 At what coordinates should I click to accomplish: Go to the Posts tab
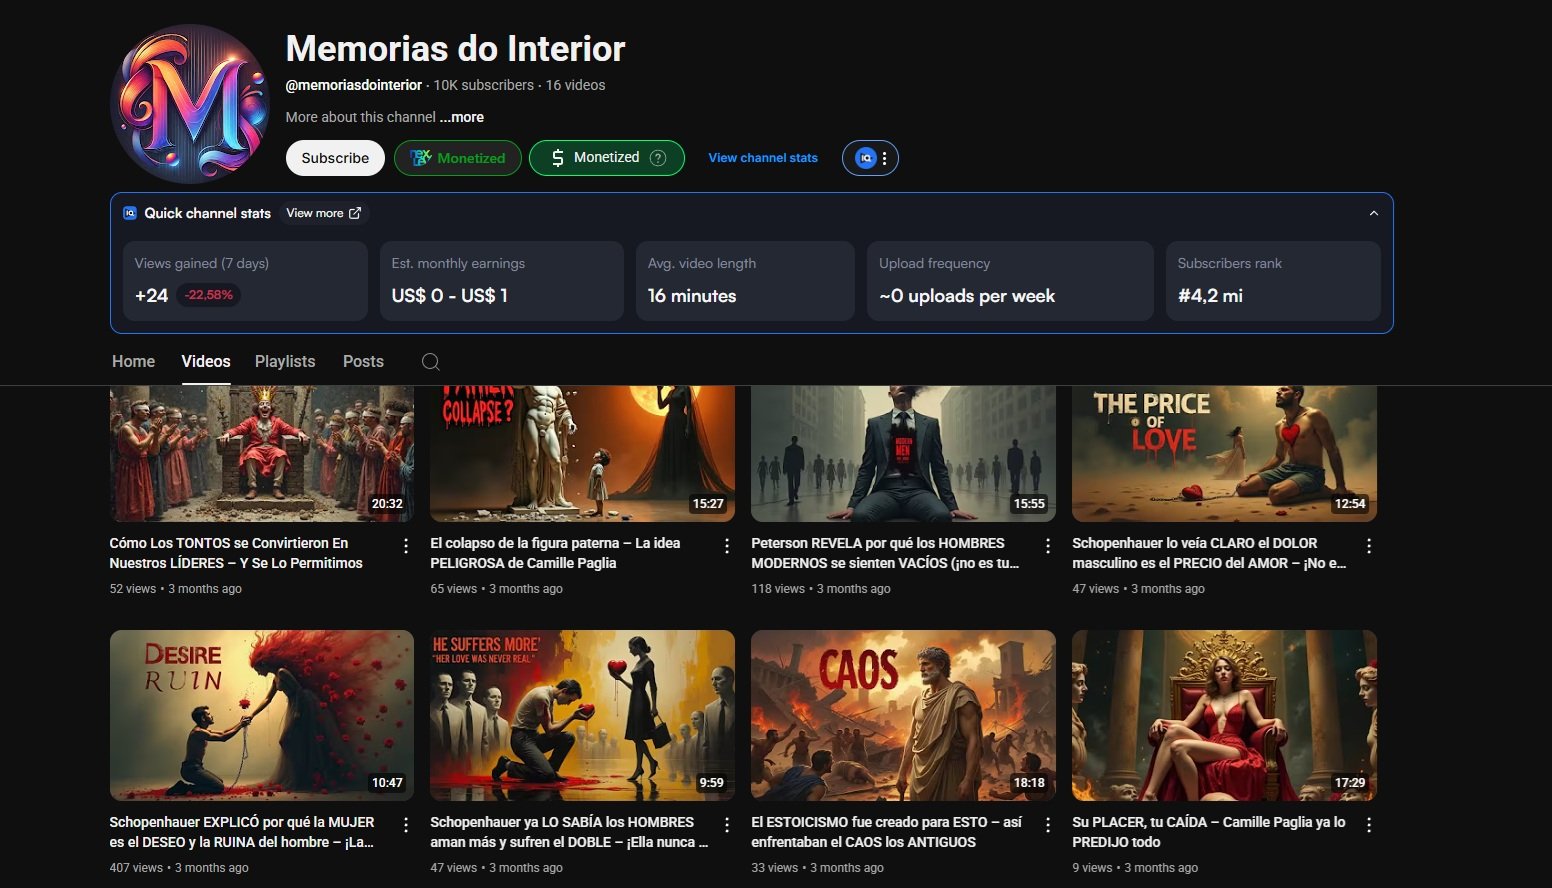[363, 361]
